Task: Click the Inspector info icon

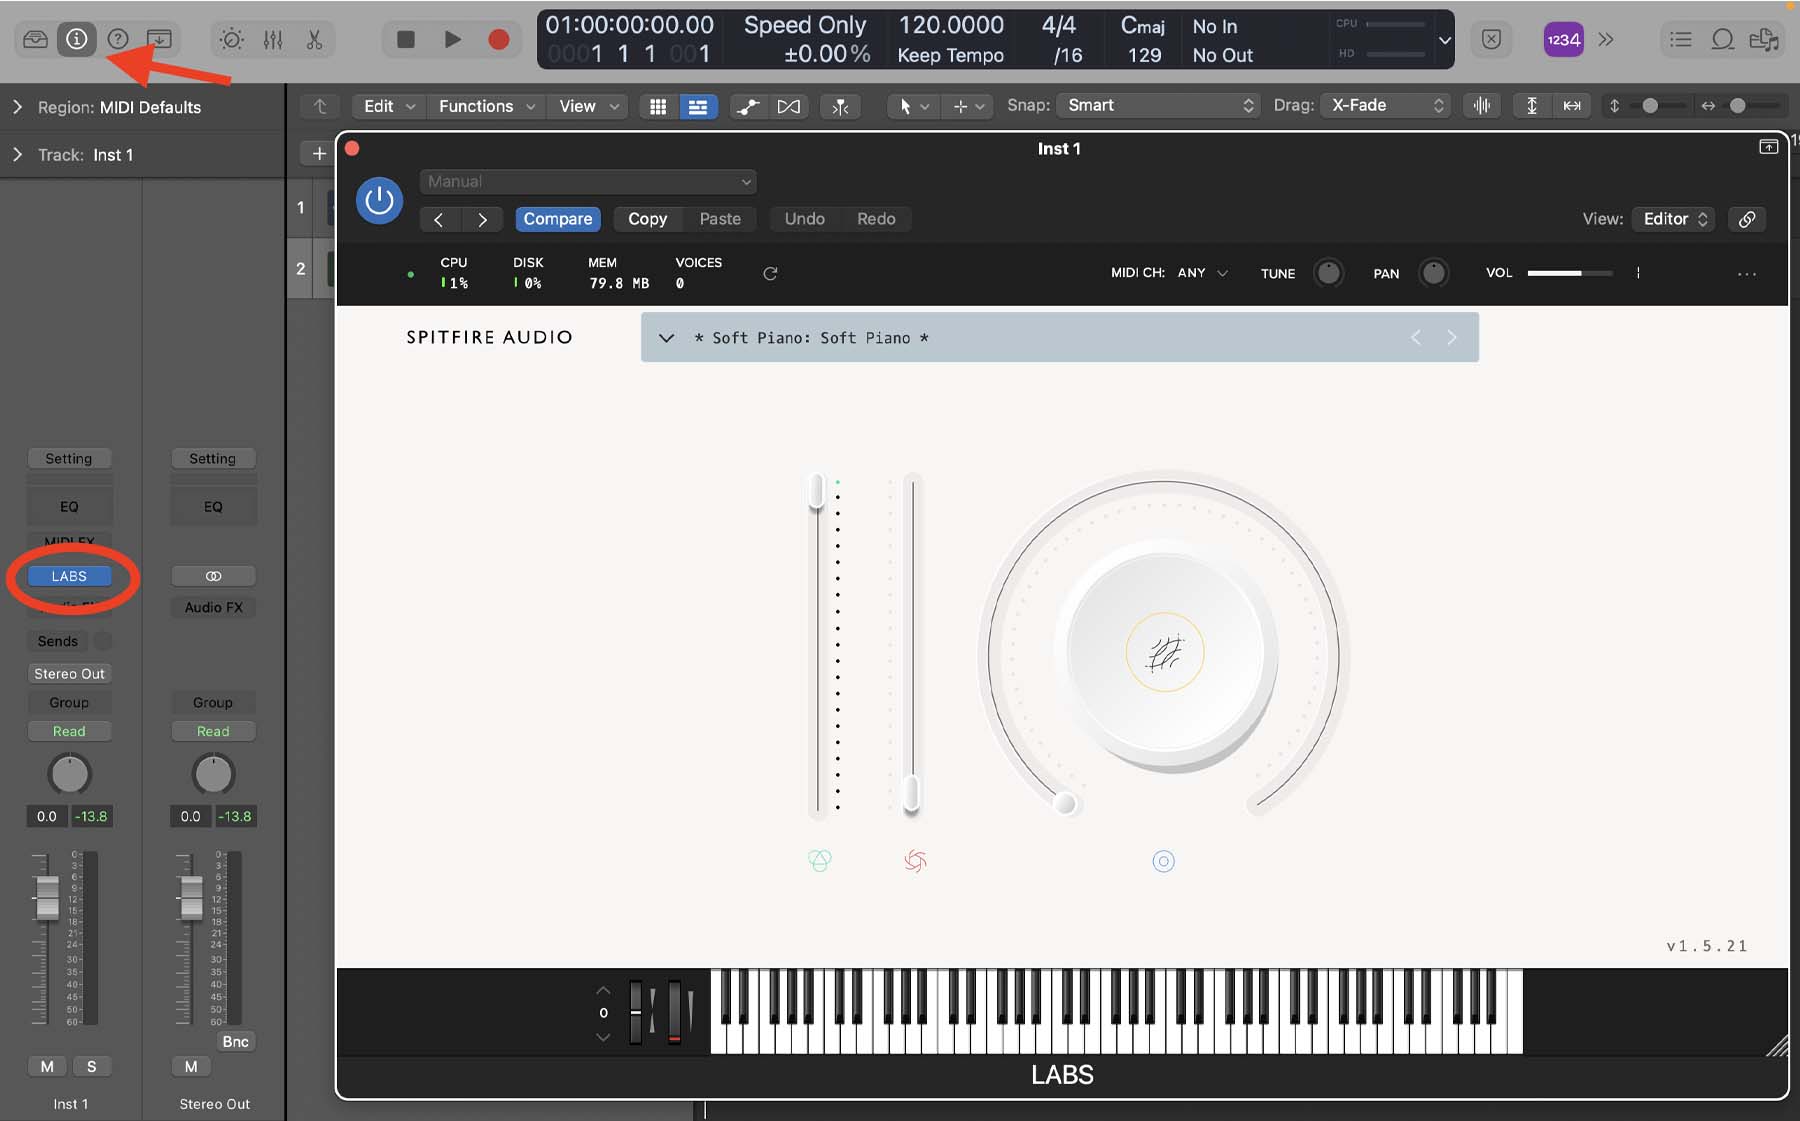Action: pos(76,39)
